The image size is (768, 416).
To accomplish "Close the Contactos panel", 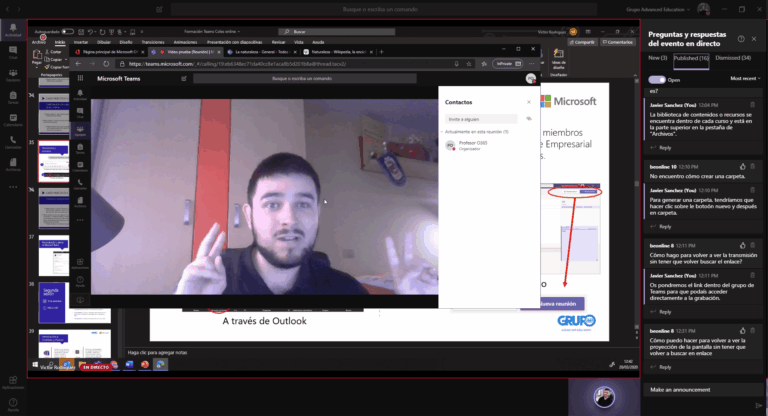I will (x=528, y=102).
